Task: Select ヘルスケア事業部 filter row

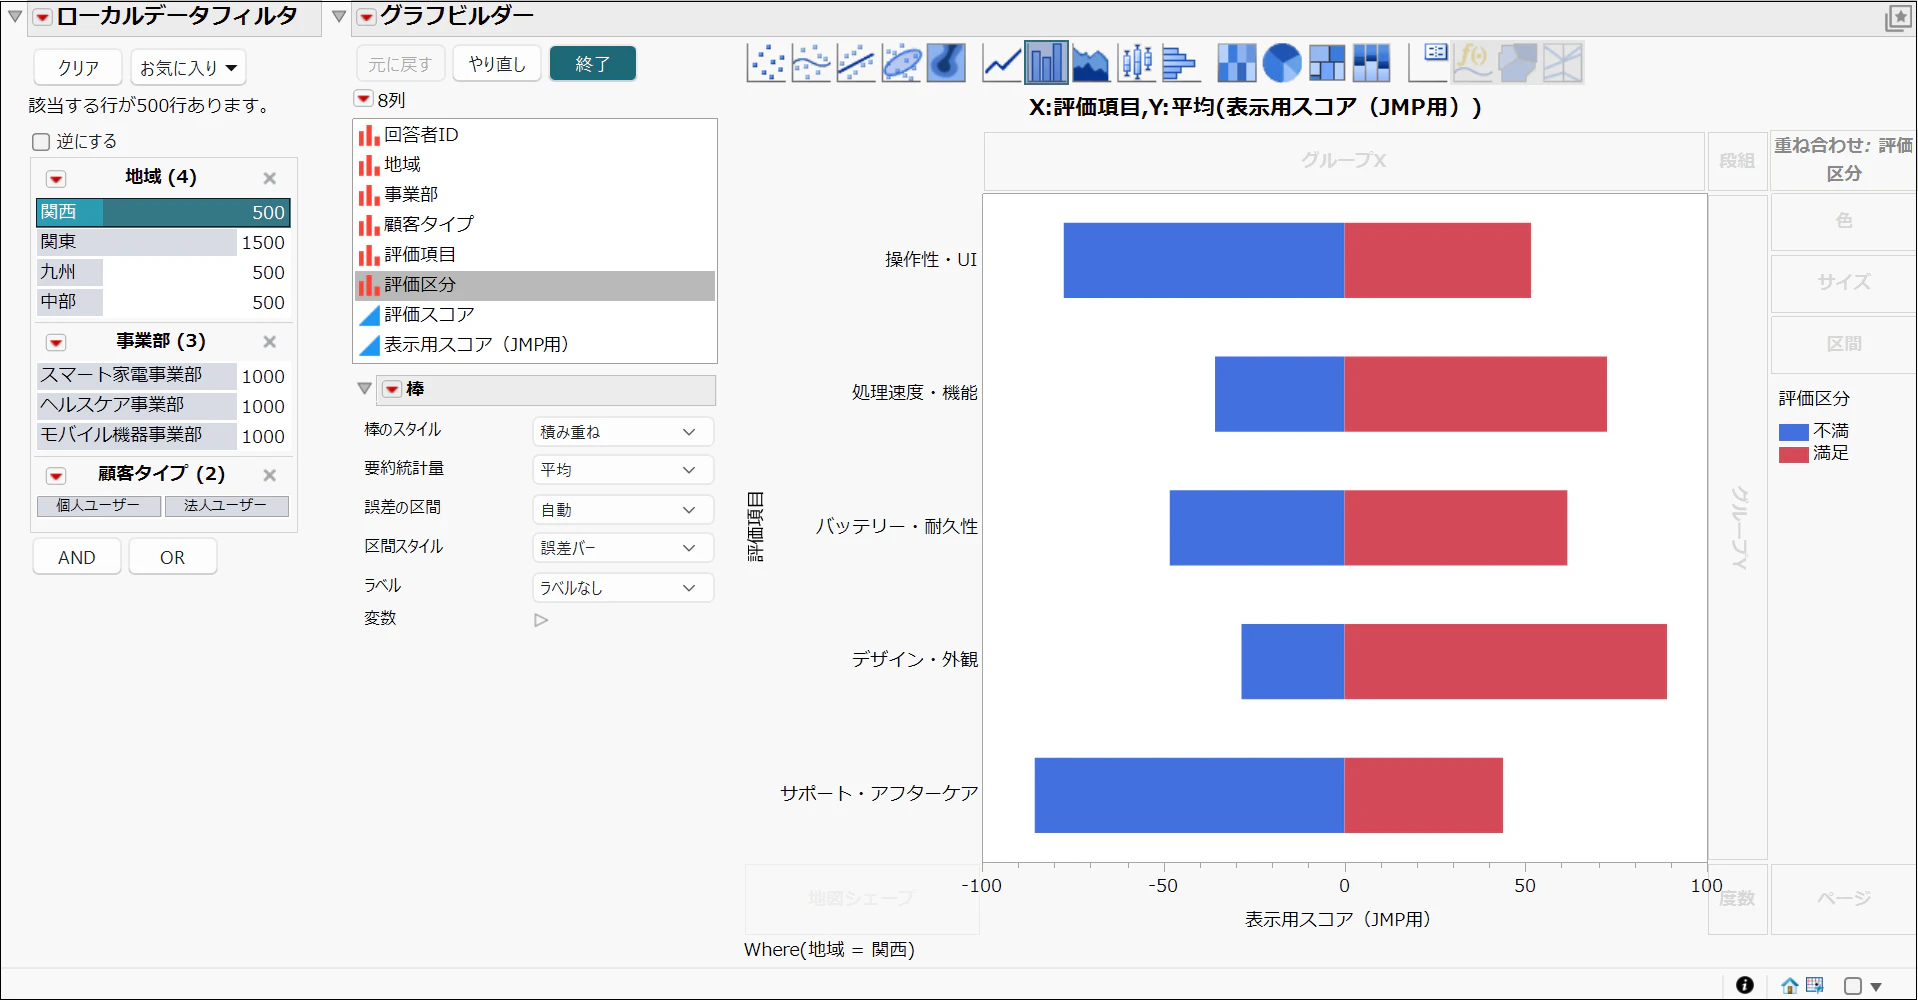Action: [x=163, y=406]
